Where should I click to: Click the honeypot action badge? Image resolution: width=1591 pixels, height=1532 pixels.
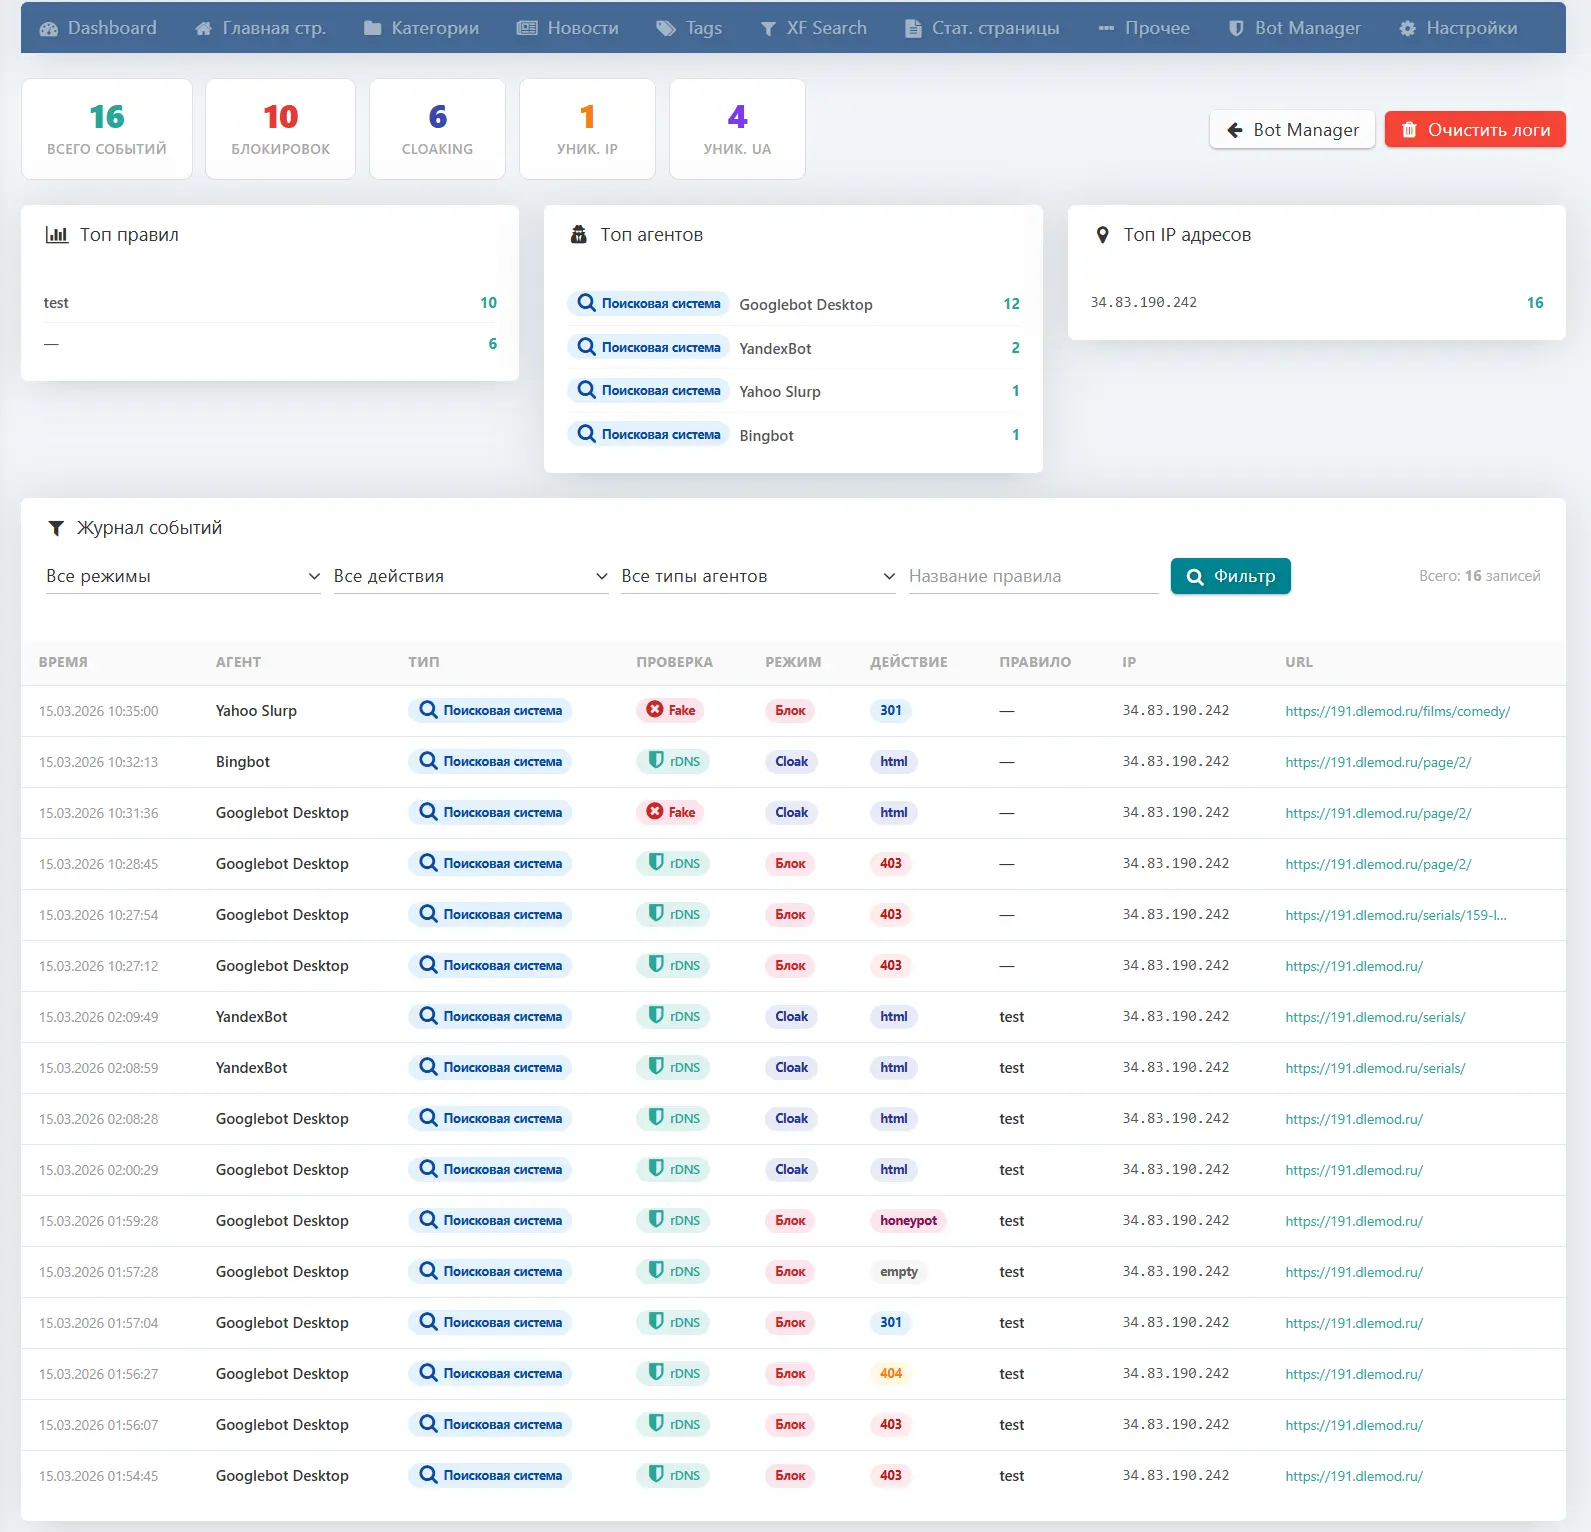pyautogui.click(x=908, y=1221)
